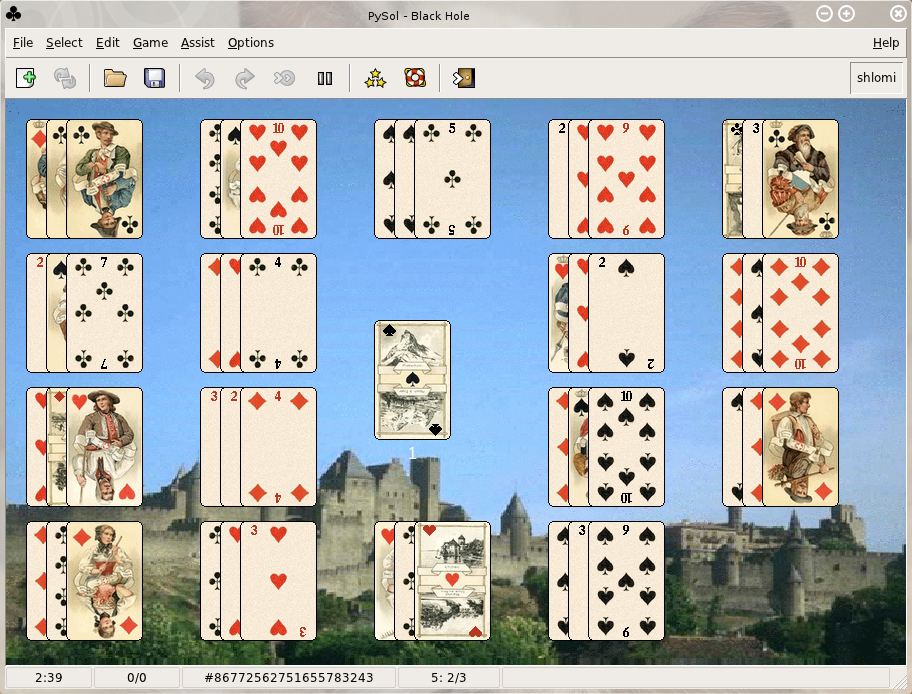The image size is (912, 694).
Task: Open the Edit menu
Action: (x=108, y=42)
